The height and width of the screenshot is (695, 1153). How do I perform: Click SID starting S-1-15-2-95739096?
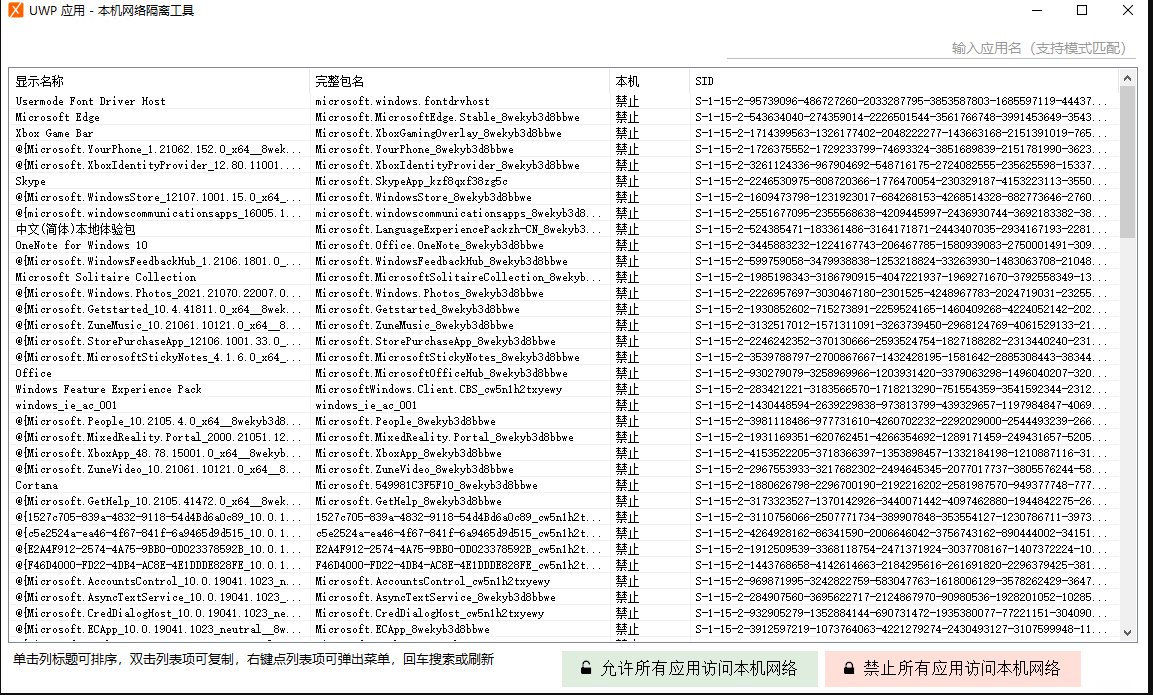(x=901, y=101)
